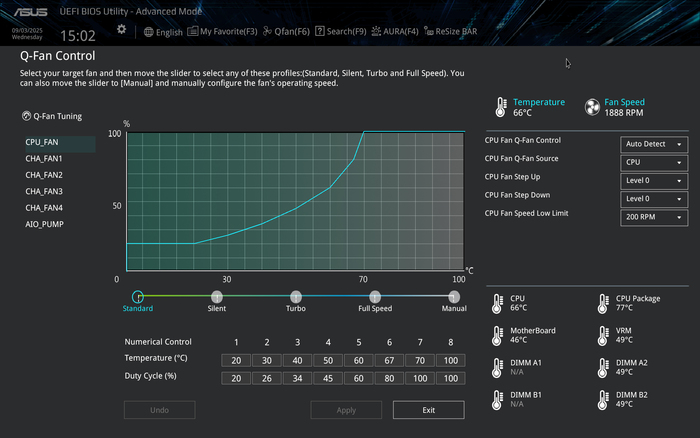The image size is (700, 438).
Task: Open ReSize BAR setting
Action: point(453,32)
